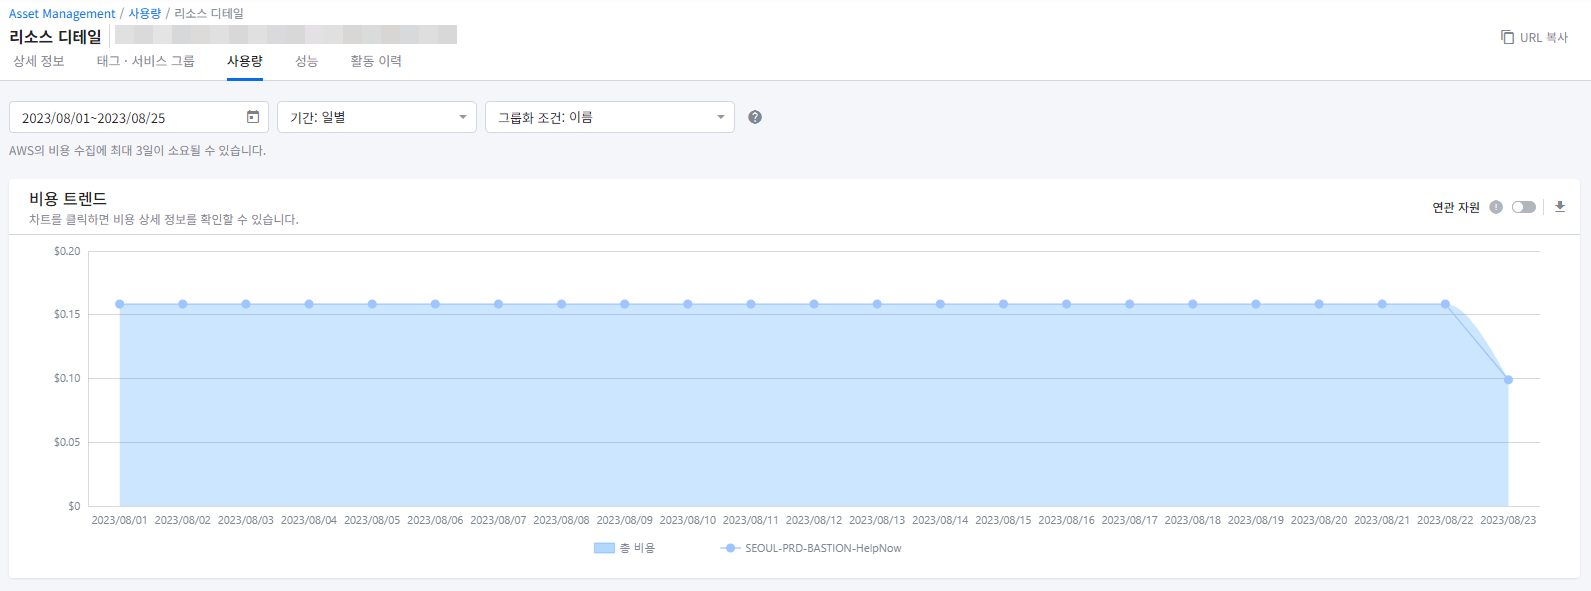Image resolution: width=1591 pixels, height=591 pixels.
Task: Open the 태그 · 서비스 그룹 tab
Action: coord(146,61)
